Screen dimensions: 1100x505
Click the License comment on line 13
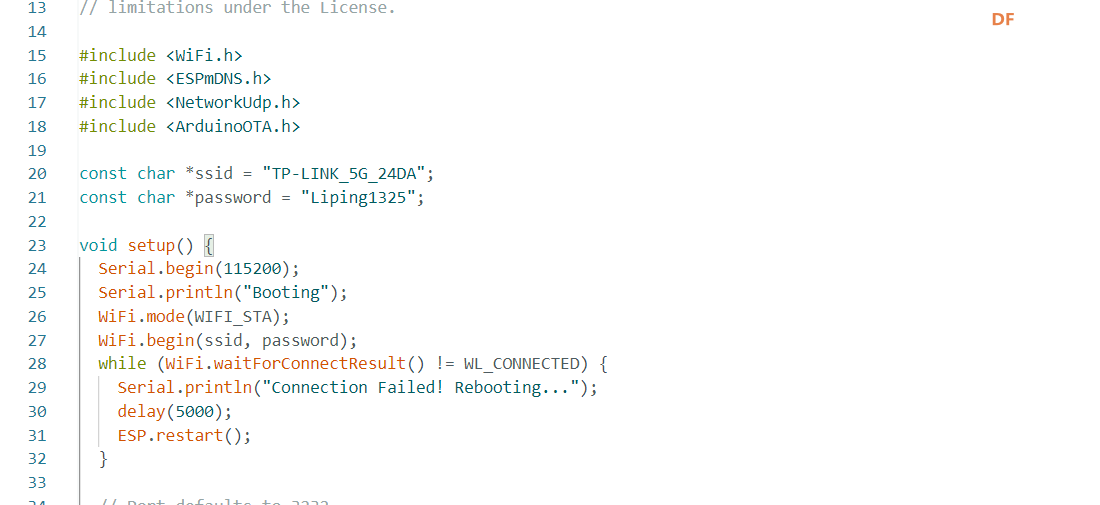(237, 8)
